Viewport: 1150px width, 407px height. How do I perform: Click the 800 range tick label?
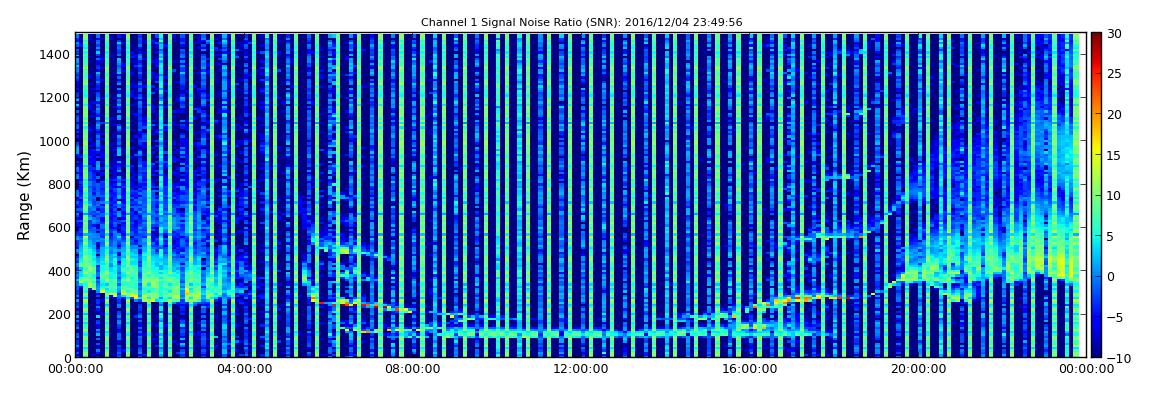[x=59, y=185]
